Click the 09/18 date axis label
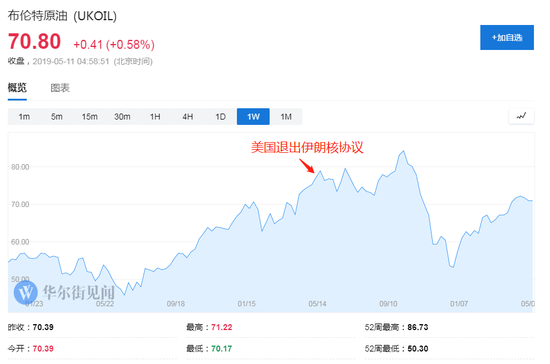This screenshot has width=550, height=364. (176, 304)
